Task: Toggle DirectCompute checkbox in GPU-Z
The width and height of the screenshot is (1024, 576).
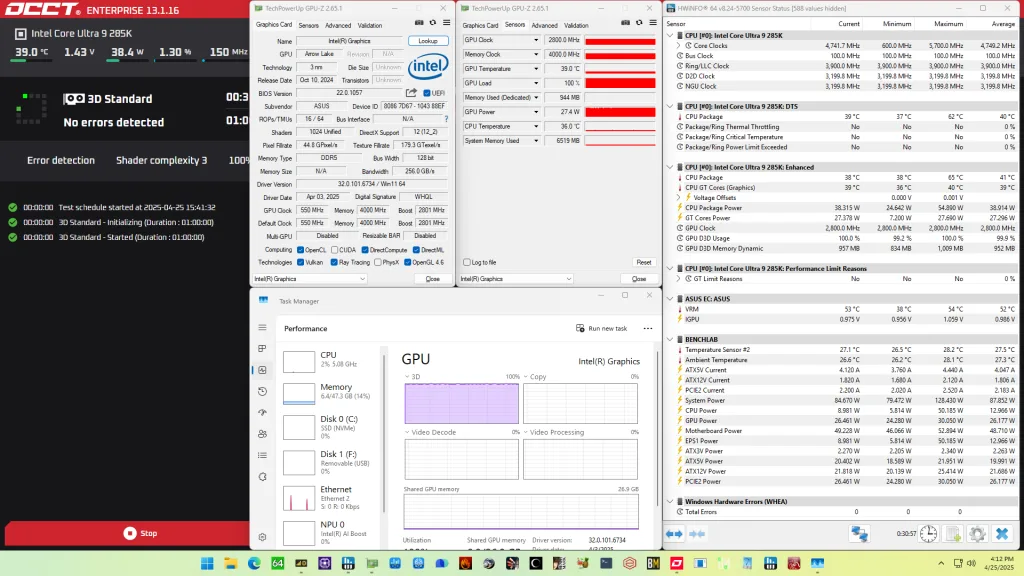Action: point(365,250)
